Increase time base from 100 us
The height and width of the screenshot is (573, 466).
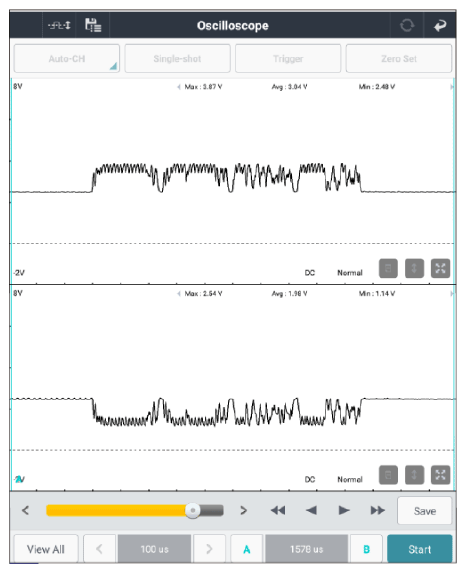point(209,549)
